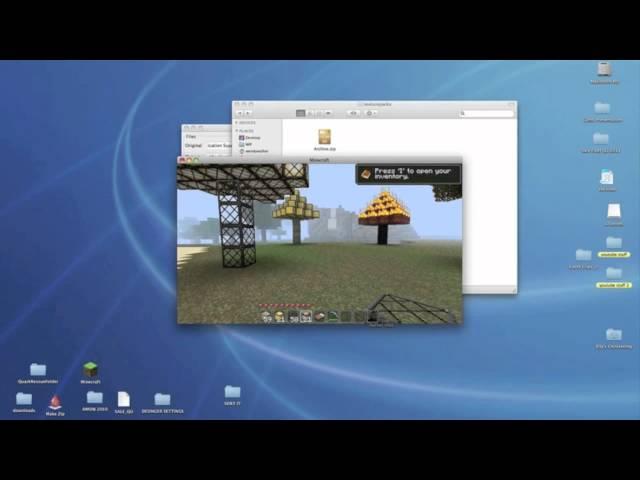Screen dimensions: 640x480
Task: Open the Make Zip app icon
Action: [55, 405]
